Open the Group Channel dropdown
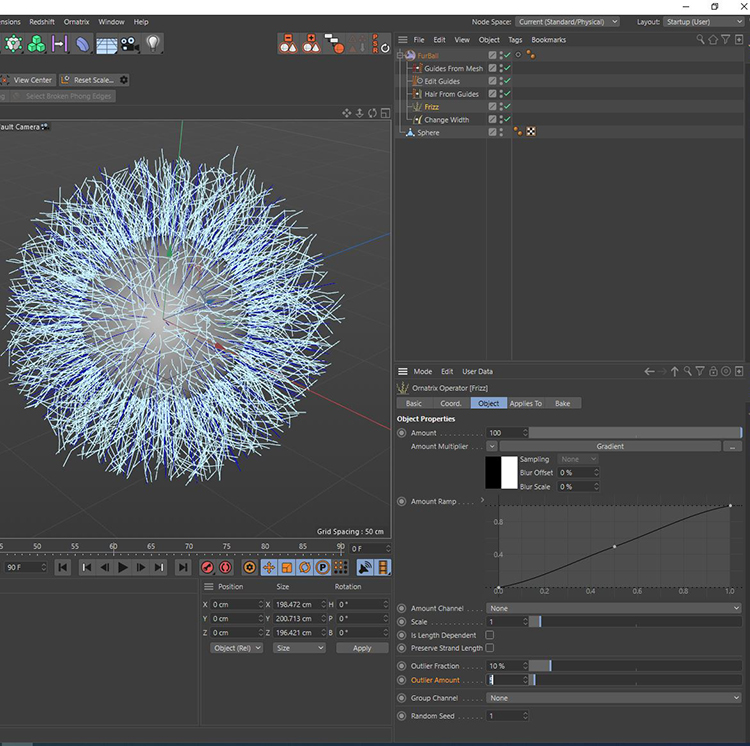Screen dimensions: 750x746 [x=614, y=698]
